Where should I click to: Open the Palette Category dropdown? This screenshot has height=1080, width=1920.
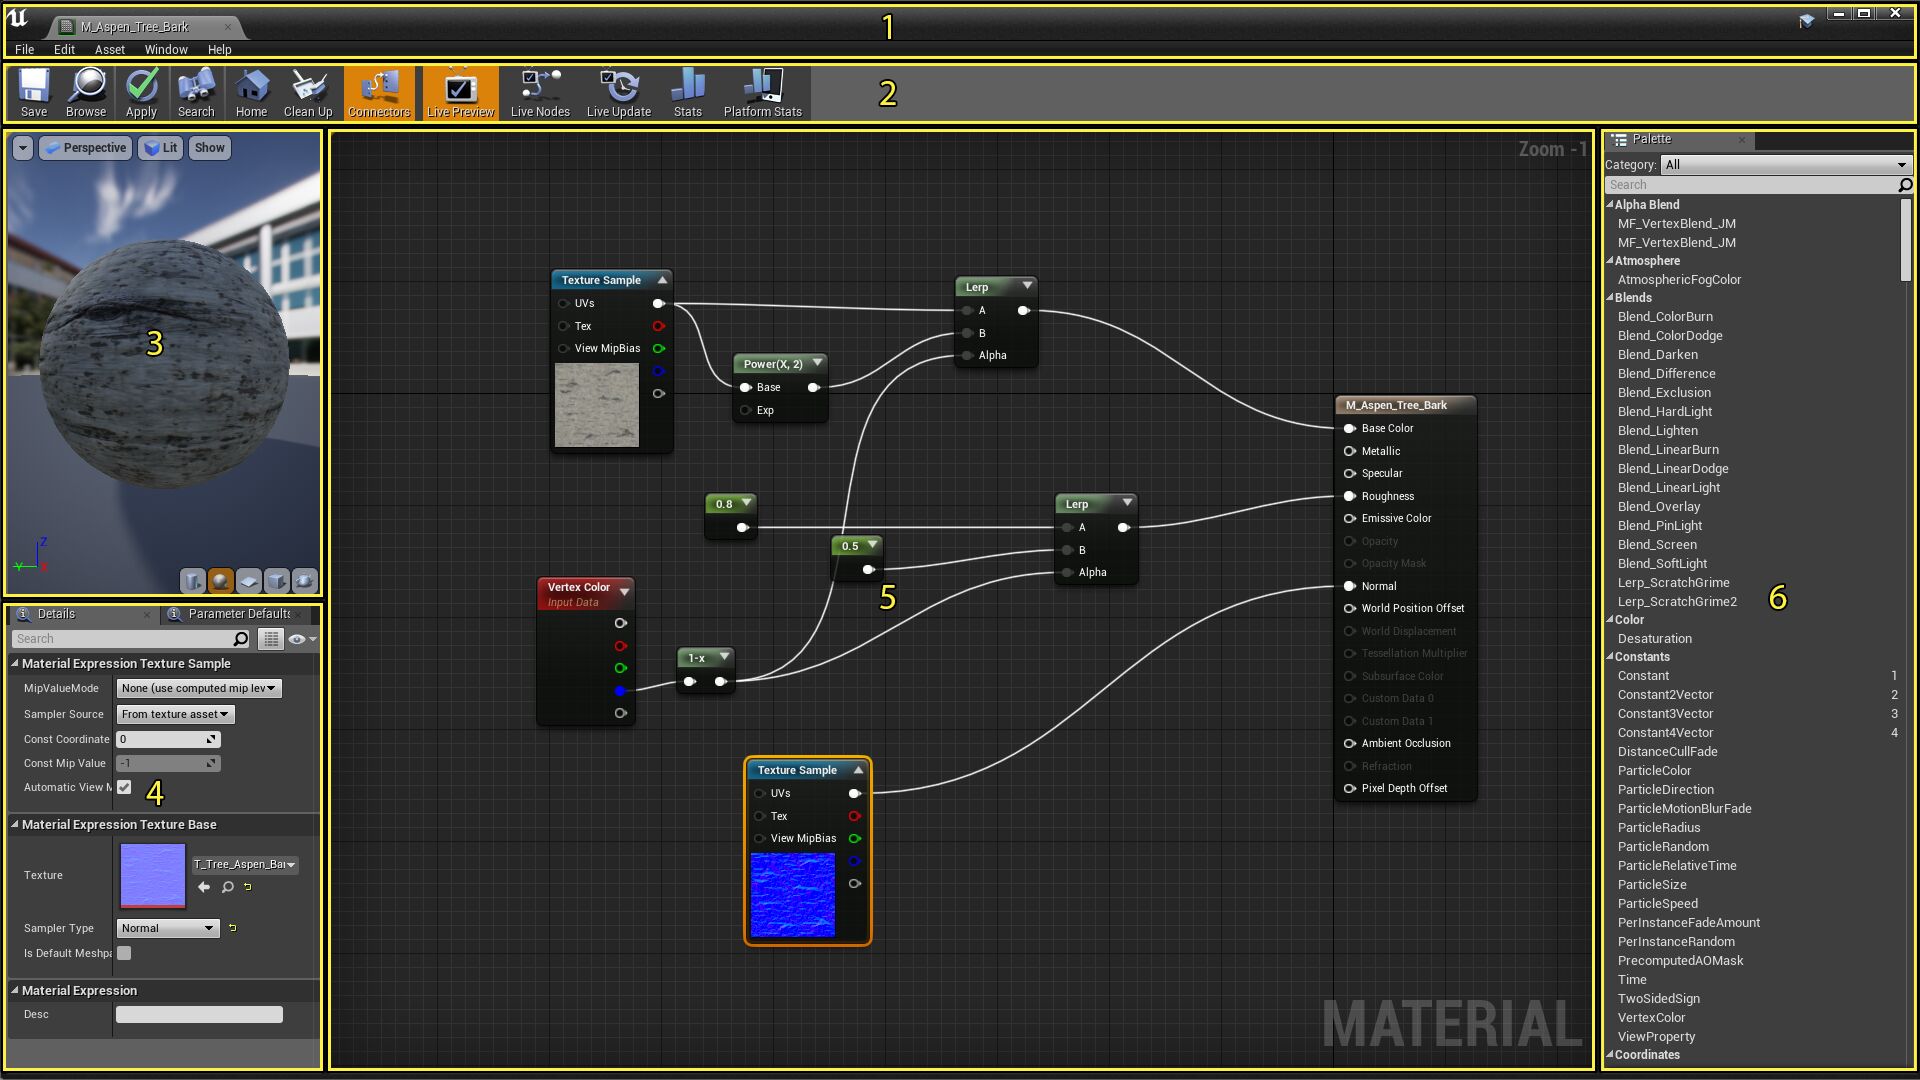click(x=1786, y=164)
